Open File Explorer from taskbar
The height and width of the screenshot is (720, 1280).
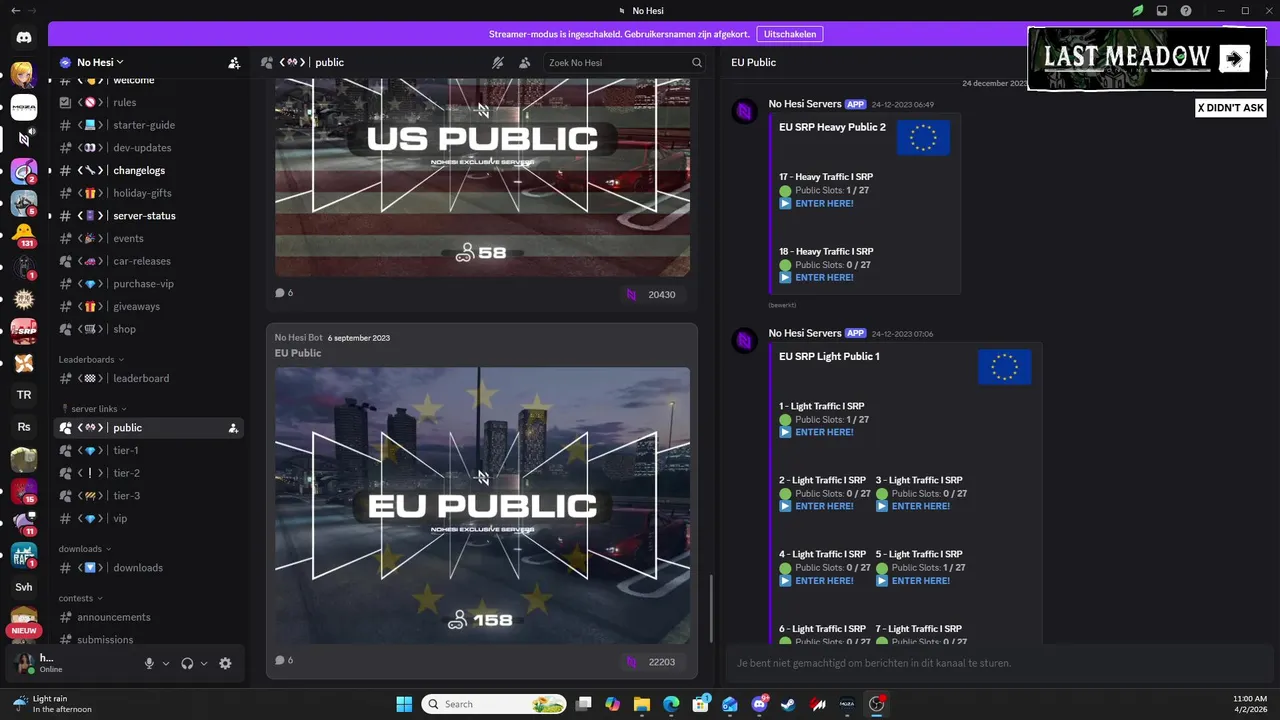coord(641,704)
